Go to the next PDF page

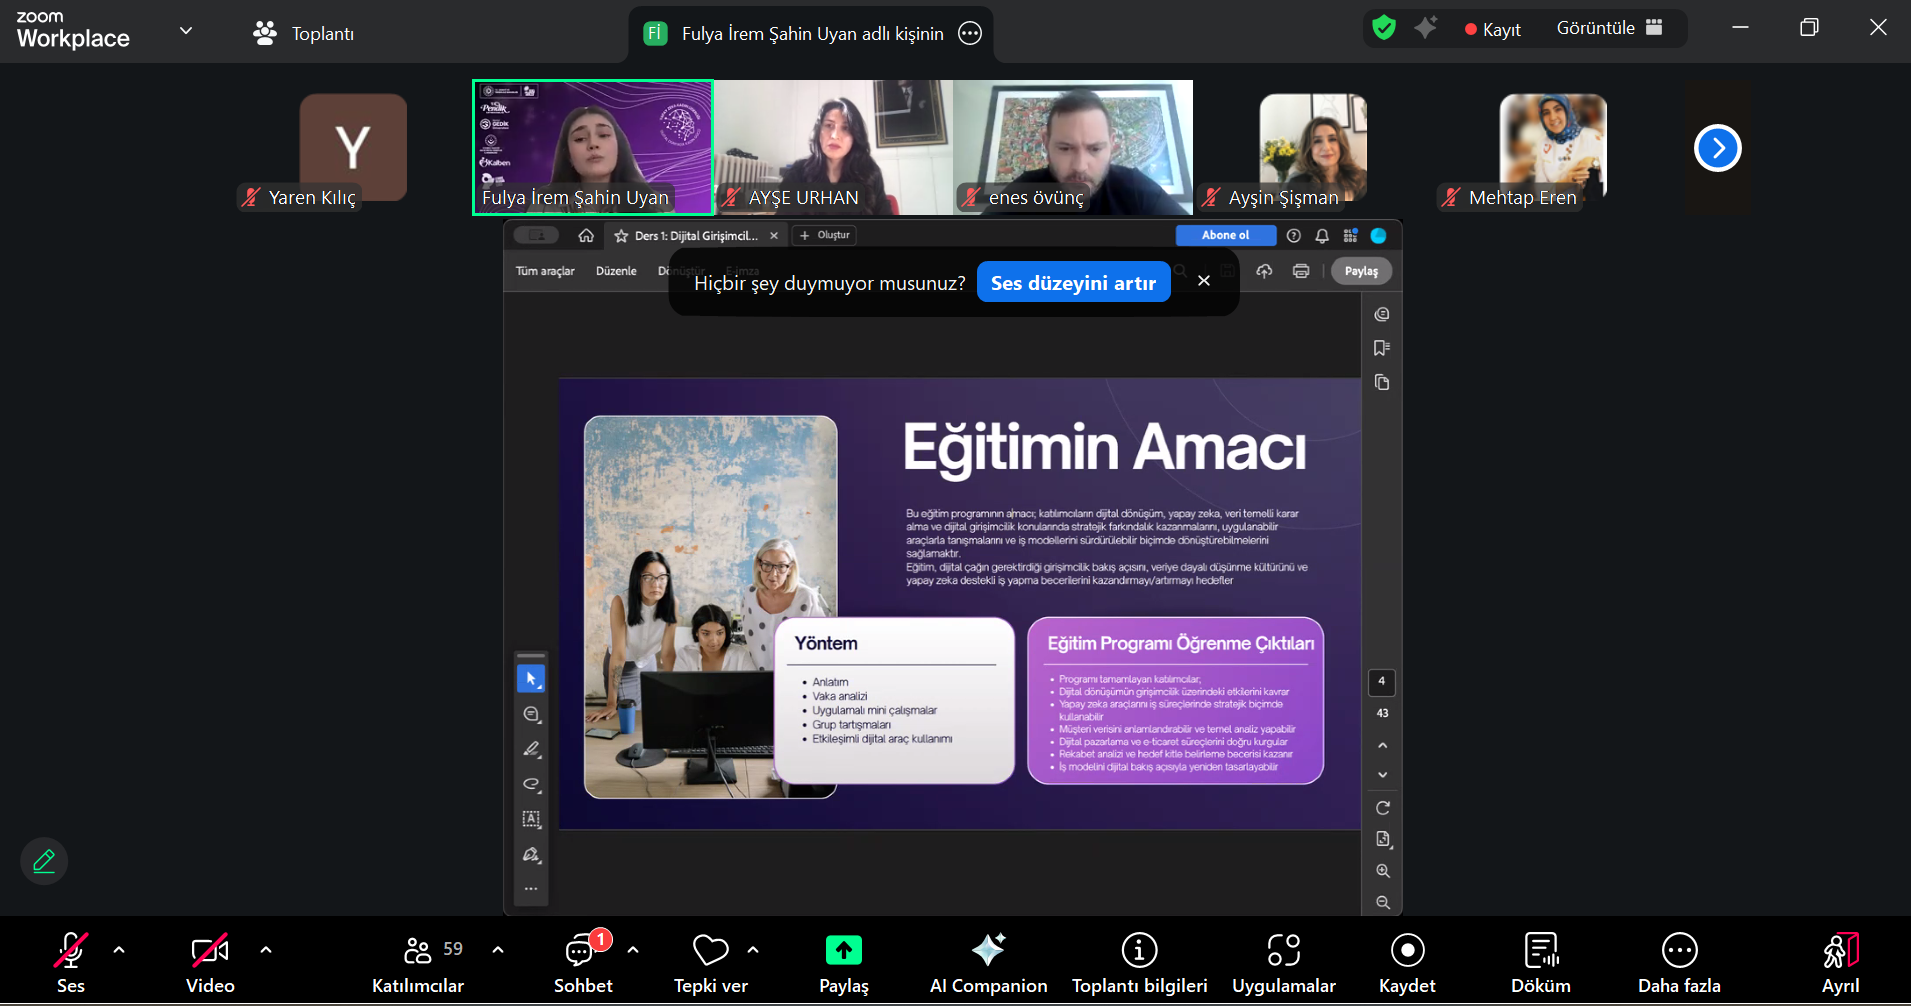[1383, 775]
